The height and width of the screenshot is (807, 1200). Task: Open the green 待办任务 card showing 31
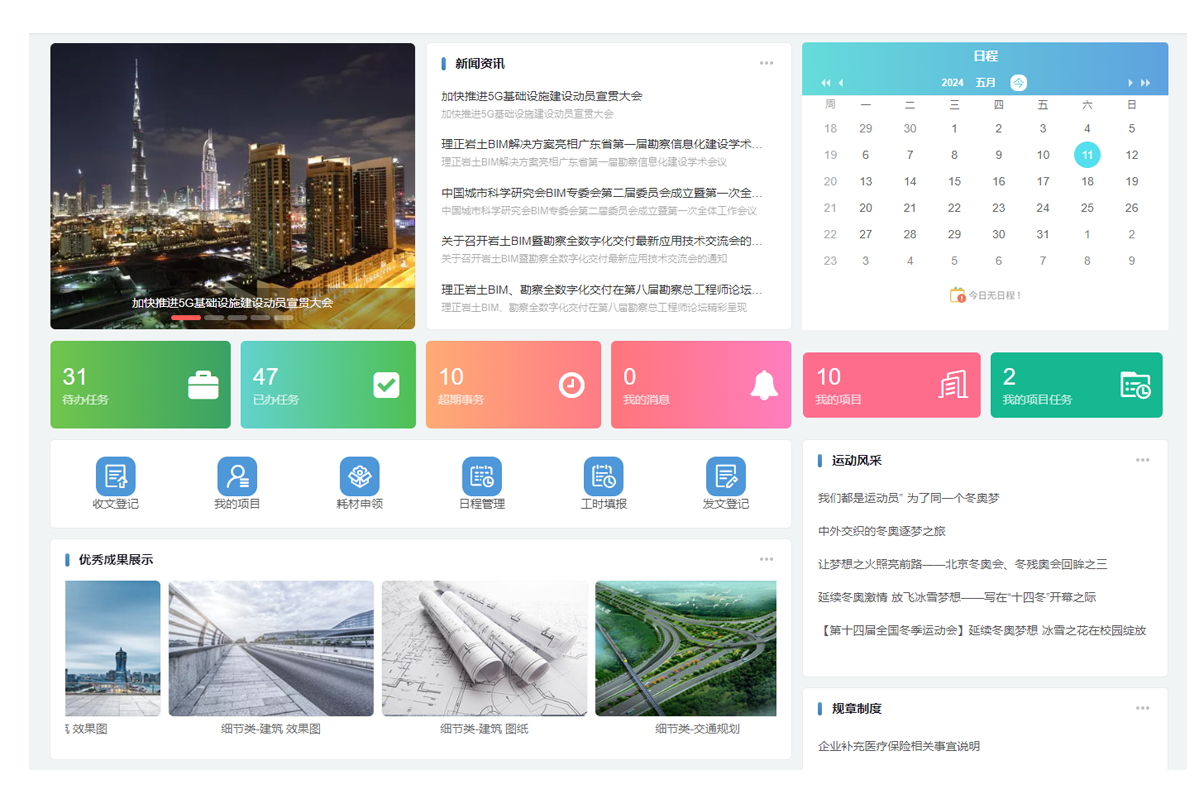tap(140, 385)
